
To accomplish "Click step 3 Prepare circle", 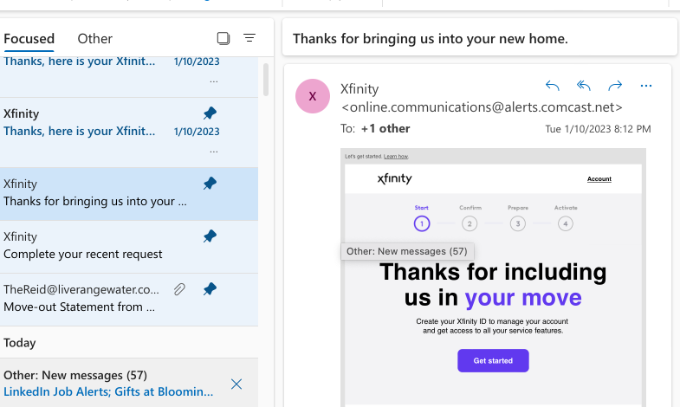I will [518, 224].
